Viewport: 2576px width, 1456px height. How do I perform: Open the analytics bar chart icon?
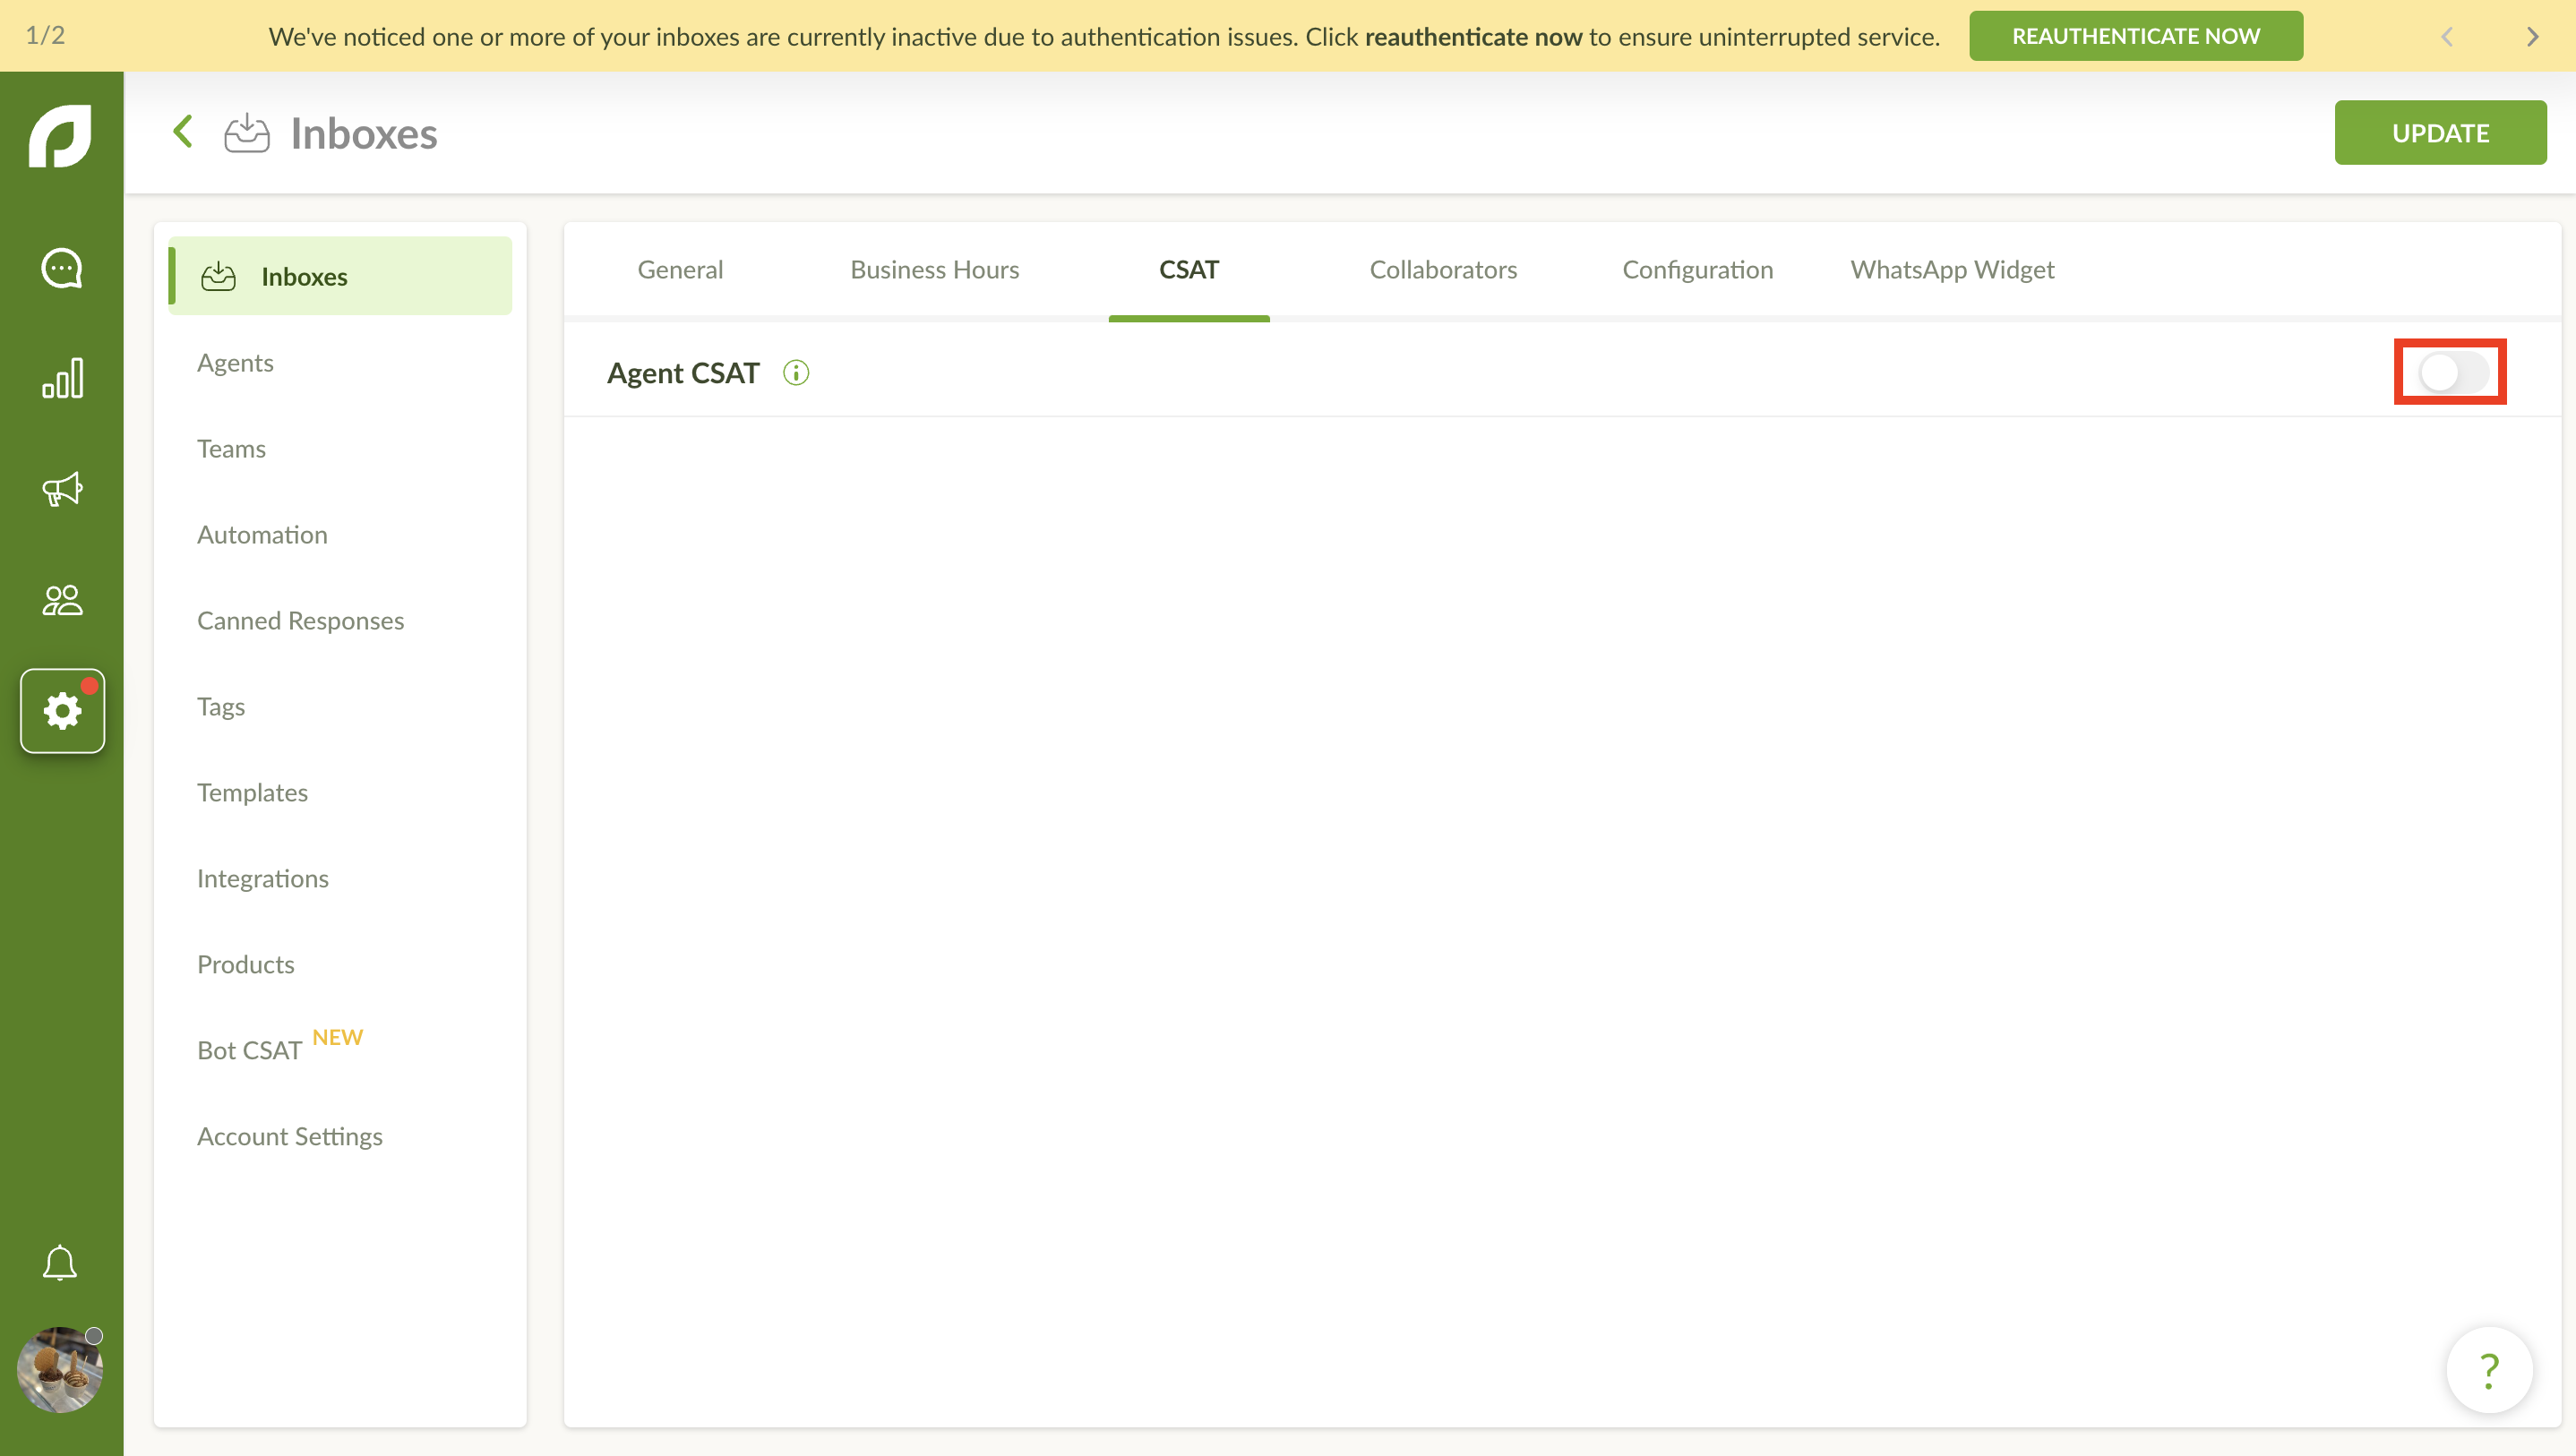coord(61,379)
